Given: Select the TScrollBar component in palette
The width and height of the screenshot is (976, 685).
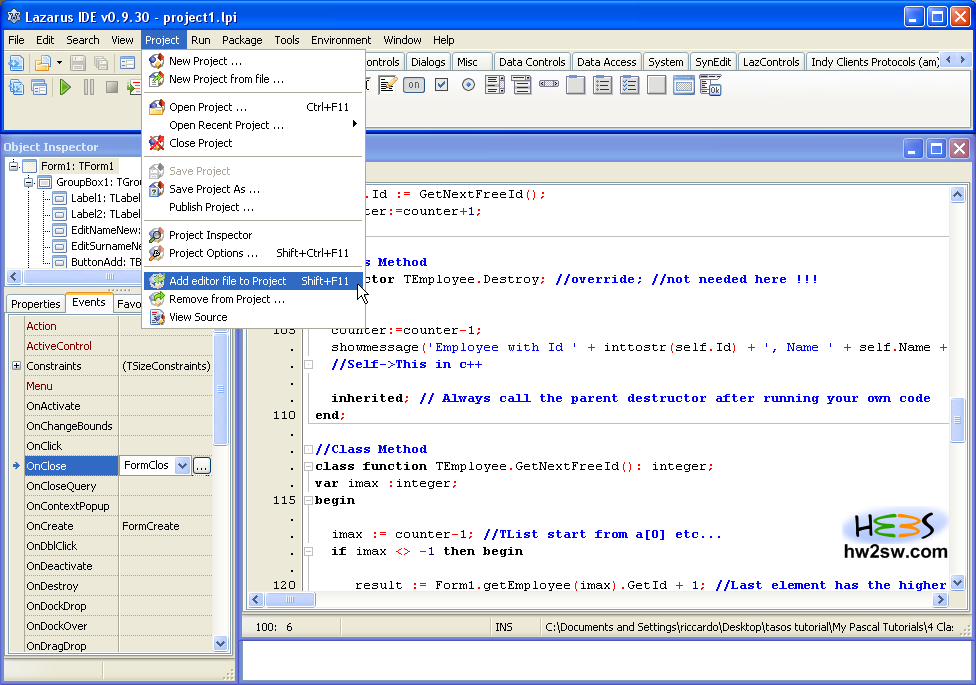Looking at the screenshot, I should click(x=548, y=83).
